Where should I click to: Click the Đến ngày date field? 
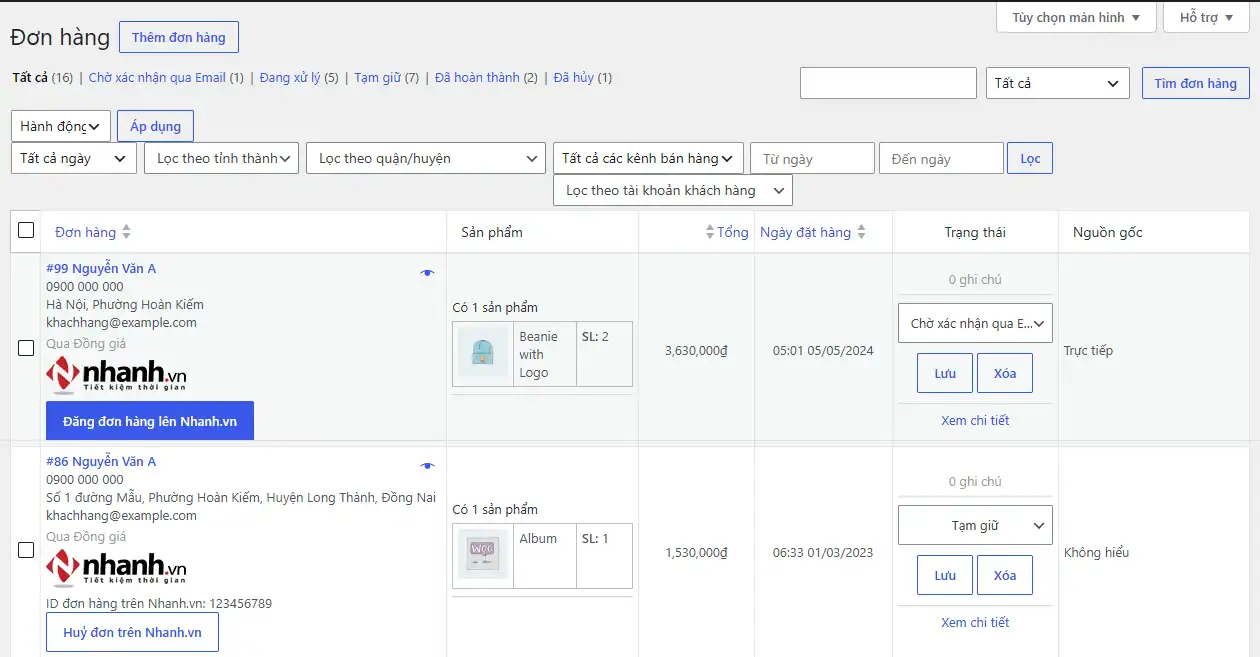941,158
